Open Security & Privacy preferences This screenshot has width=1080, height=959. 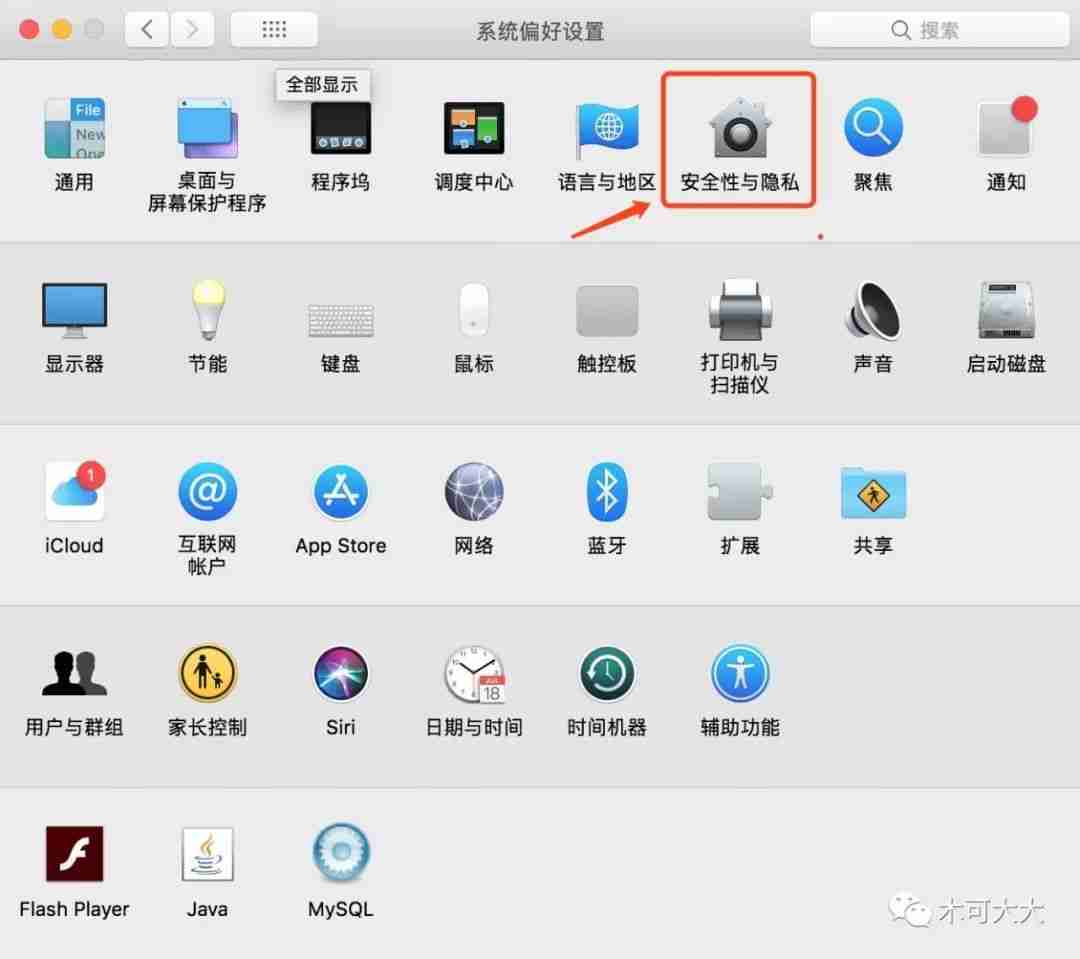tap(739, 128)
